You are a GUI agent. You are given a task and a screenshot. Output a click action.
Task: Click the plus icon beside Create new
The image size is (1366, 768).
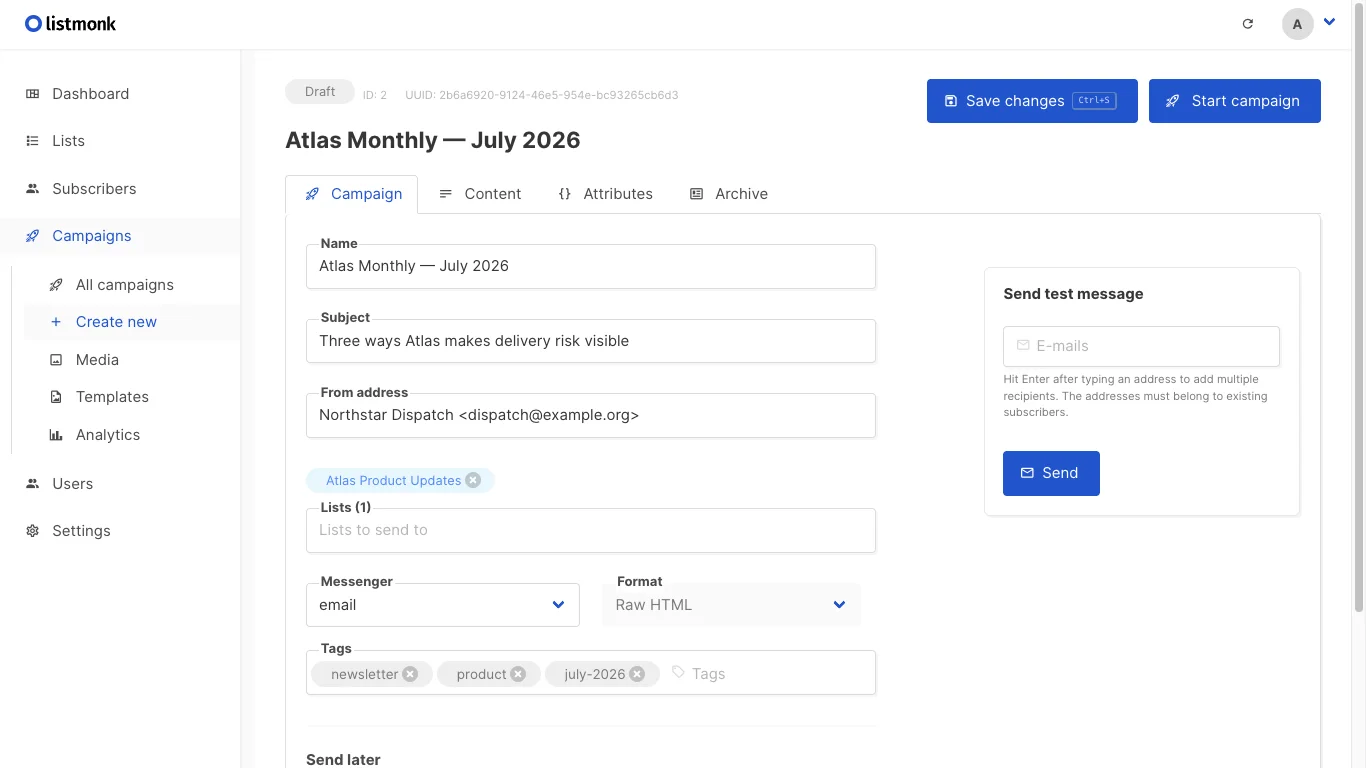click(x=56, y=322)
